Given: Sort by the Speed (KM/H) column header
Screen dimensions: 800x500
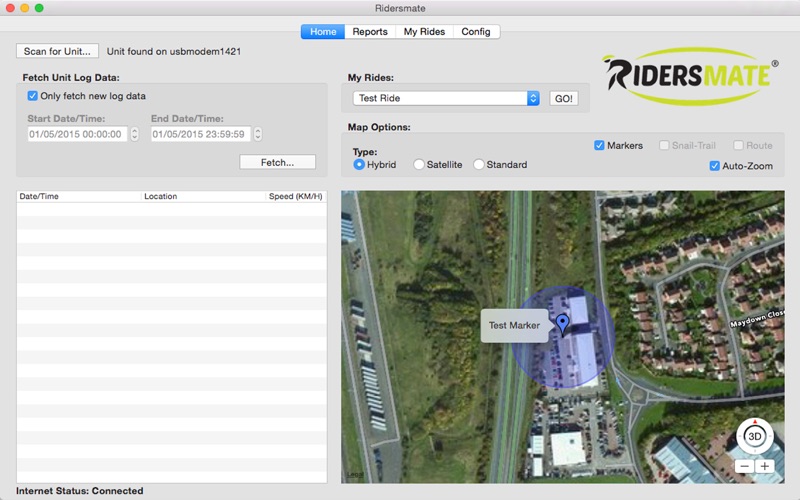Looking at the screenshot, I should 296,196.
